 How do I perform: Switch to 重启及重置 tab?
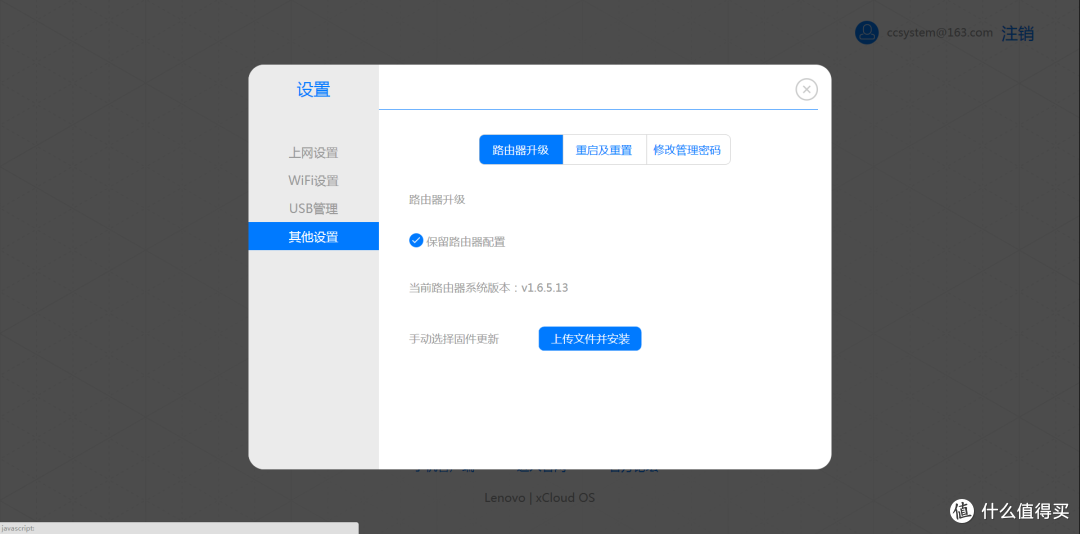[x=604, y=150]
